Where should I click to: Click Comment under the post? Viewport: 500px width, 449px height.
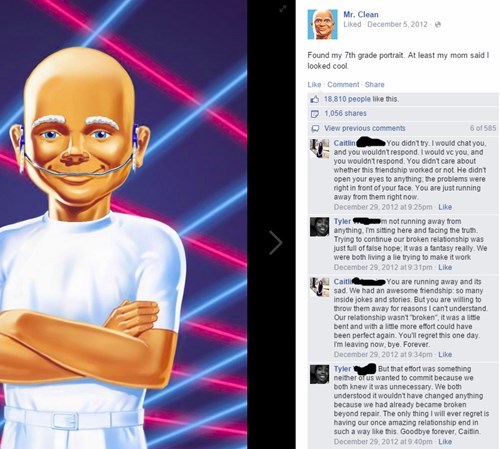point(343,85)
